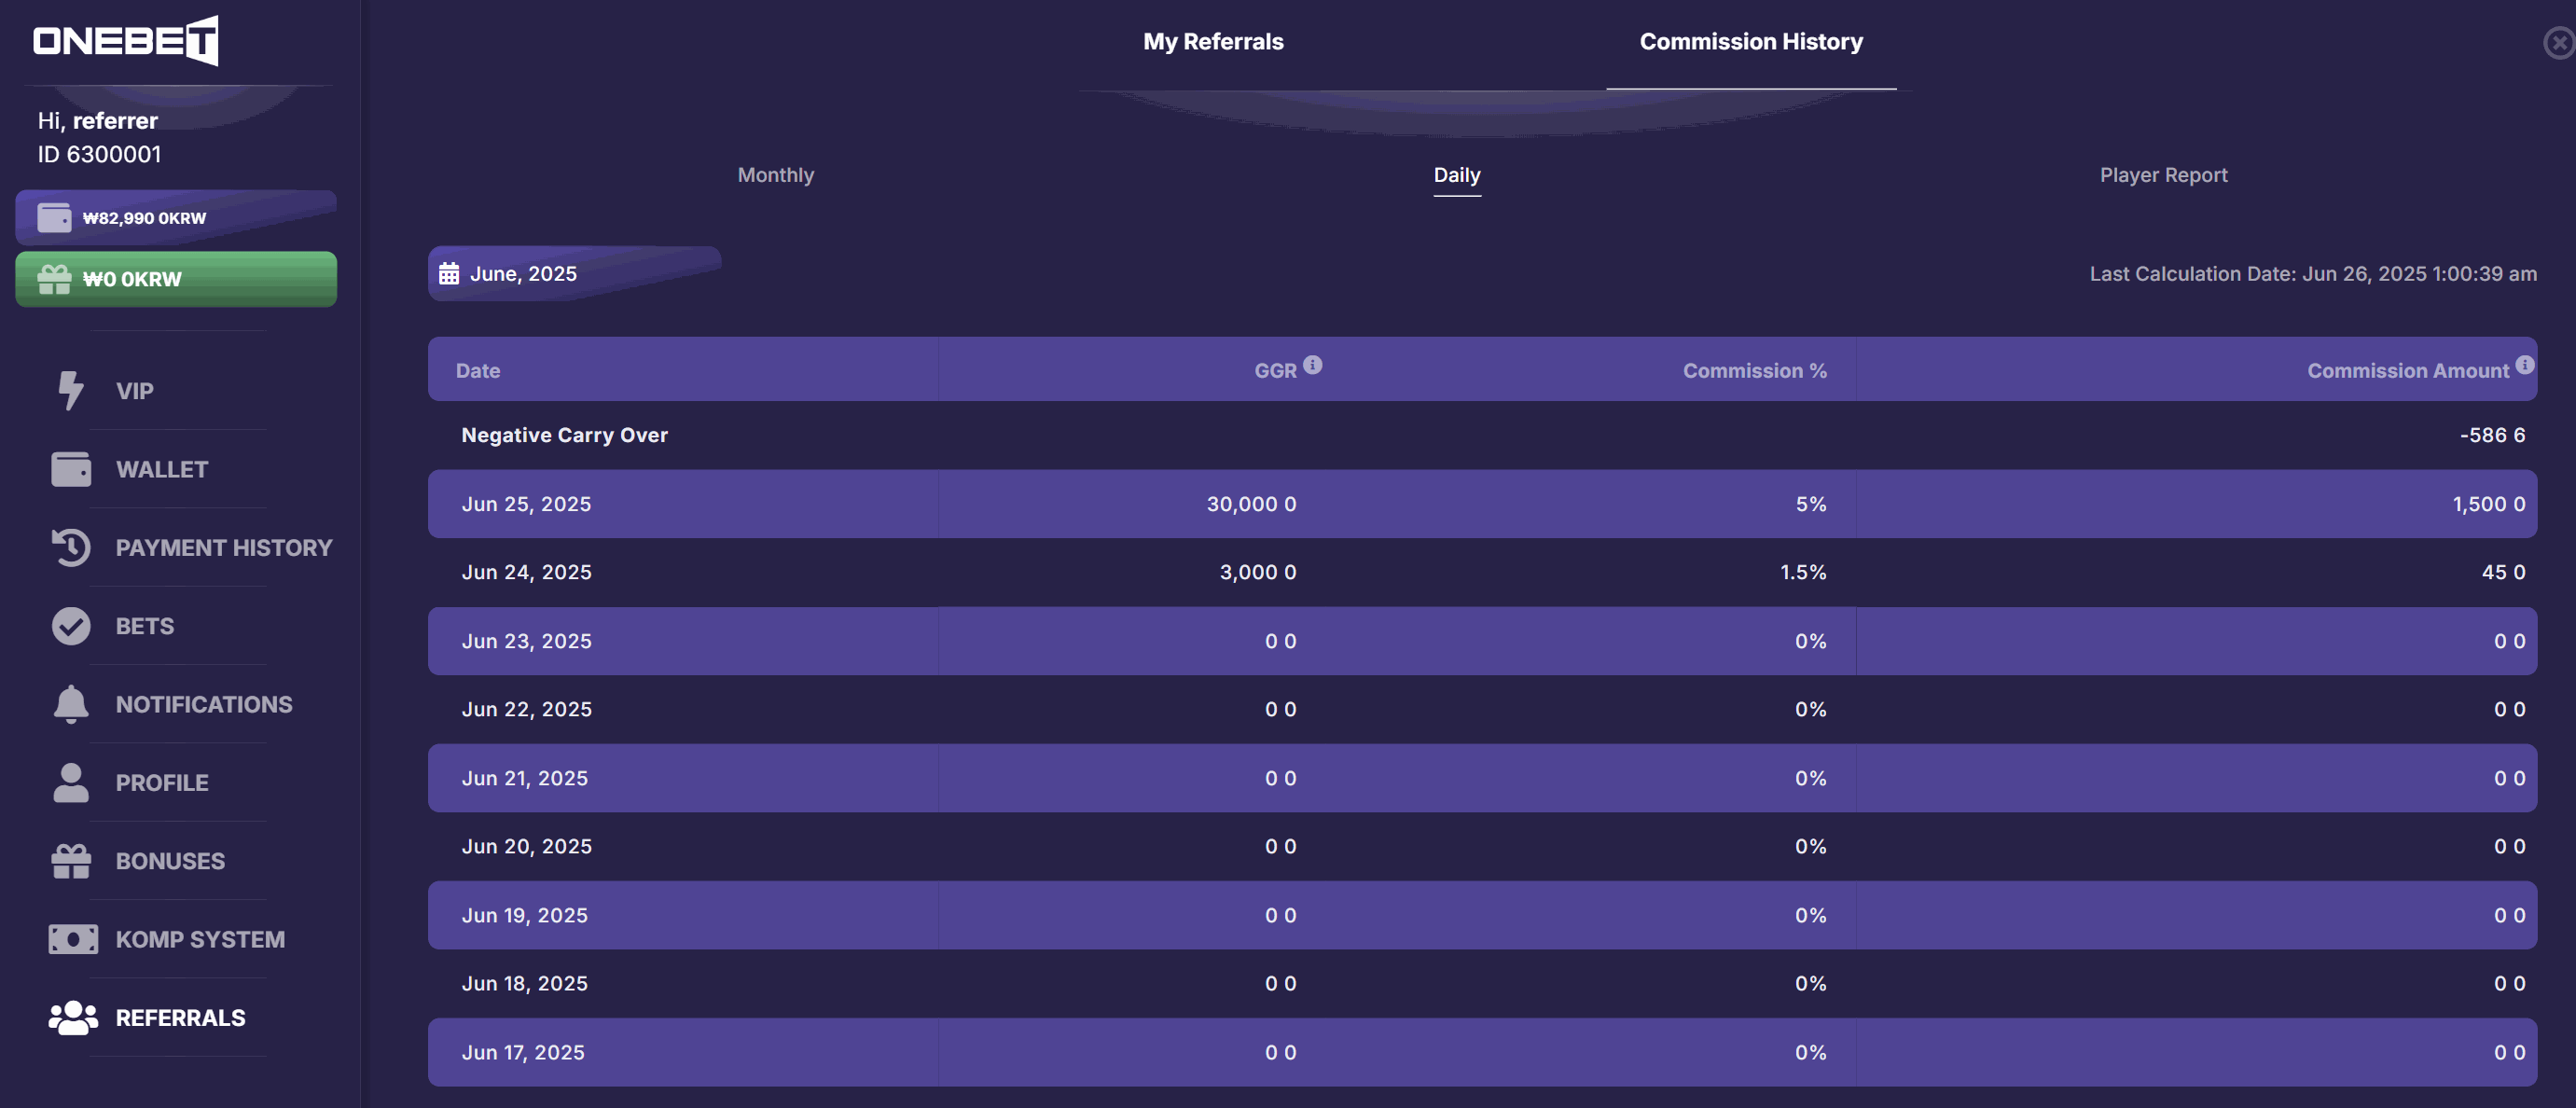Click the calendar icon beside June, 2025
Viewport: 2576px width, 1108px height.
449,273
